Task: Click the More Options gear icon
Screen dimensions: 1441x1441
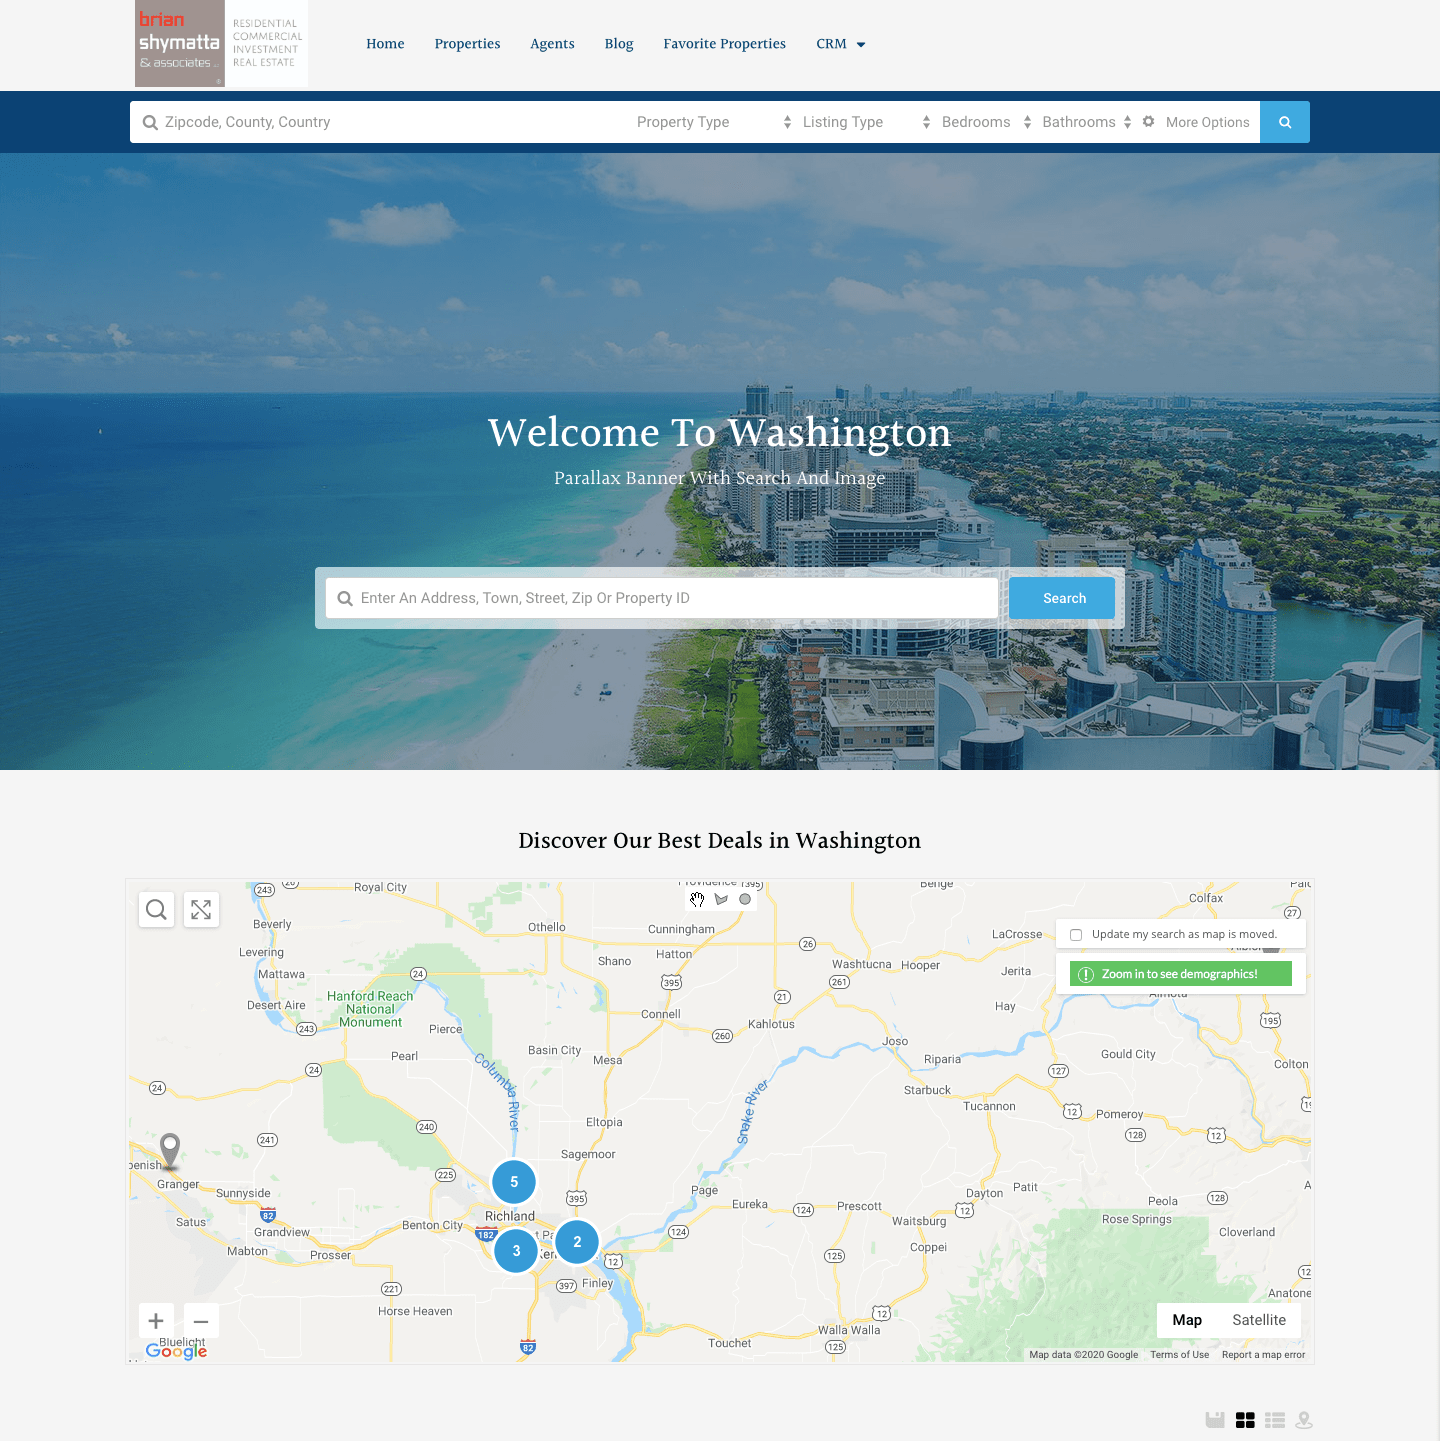Action: pyautogui.click(x=1148, y=121)
